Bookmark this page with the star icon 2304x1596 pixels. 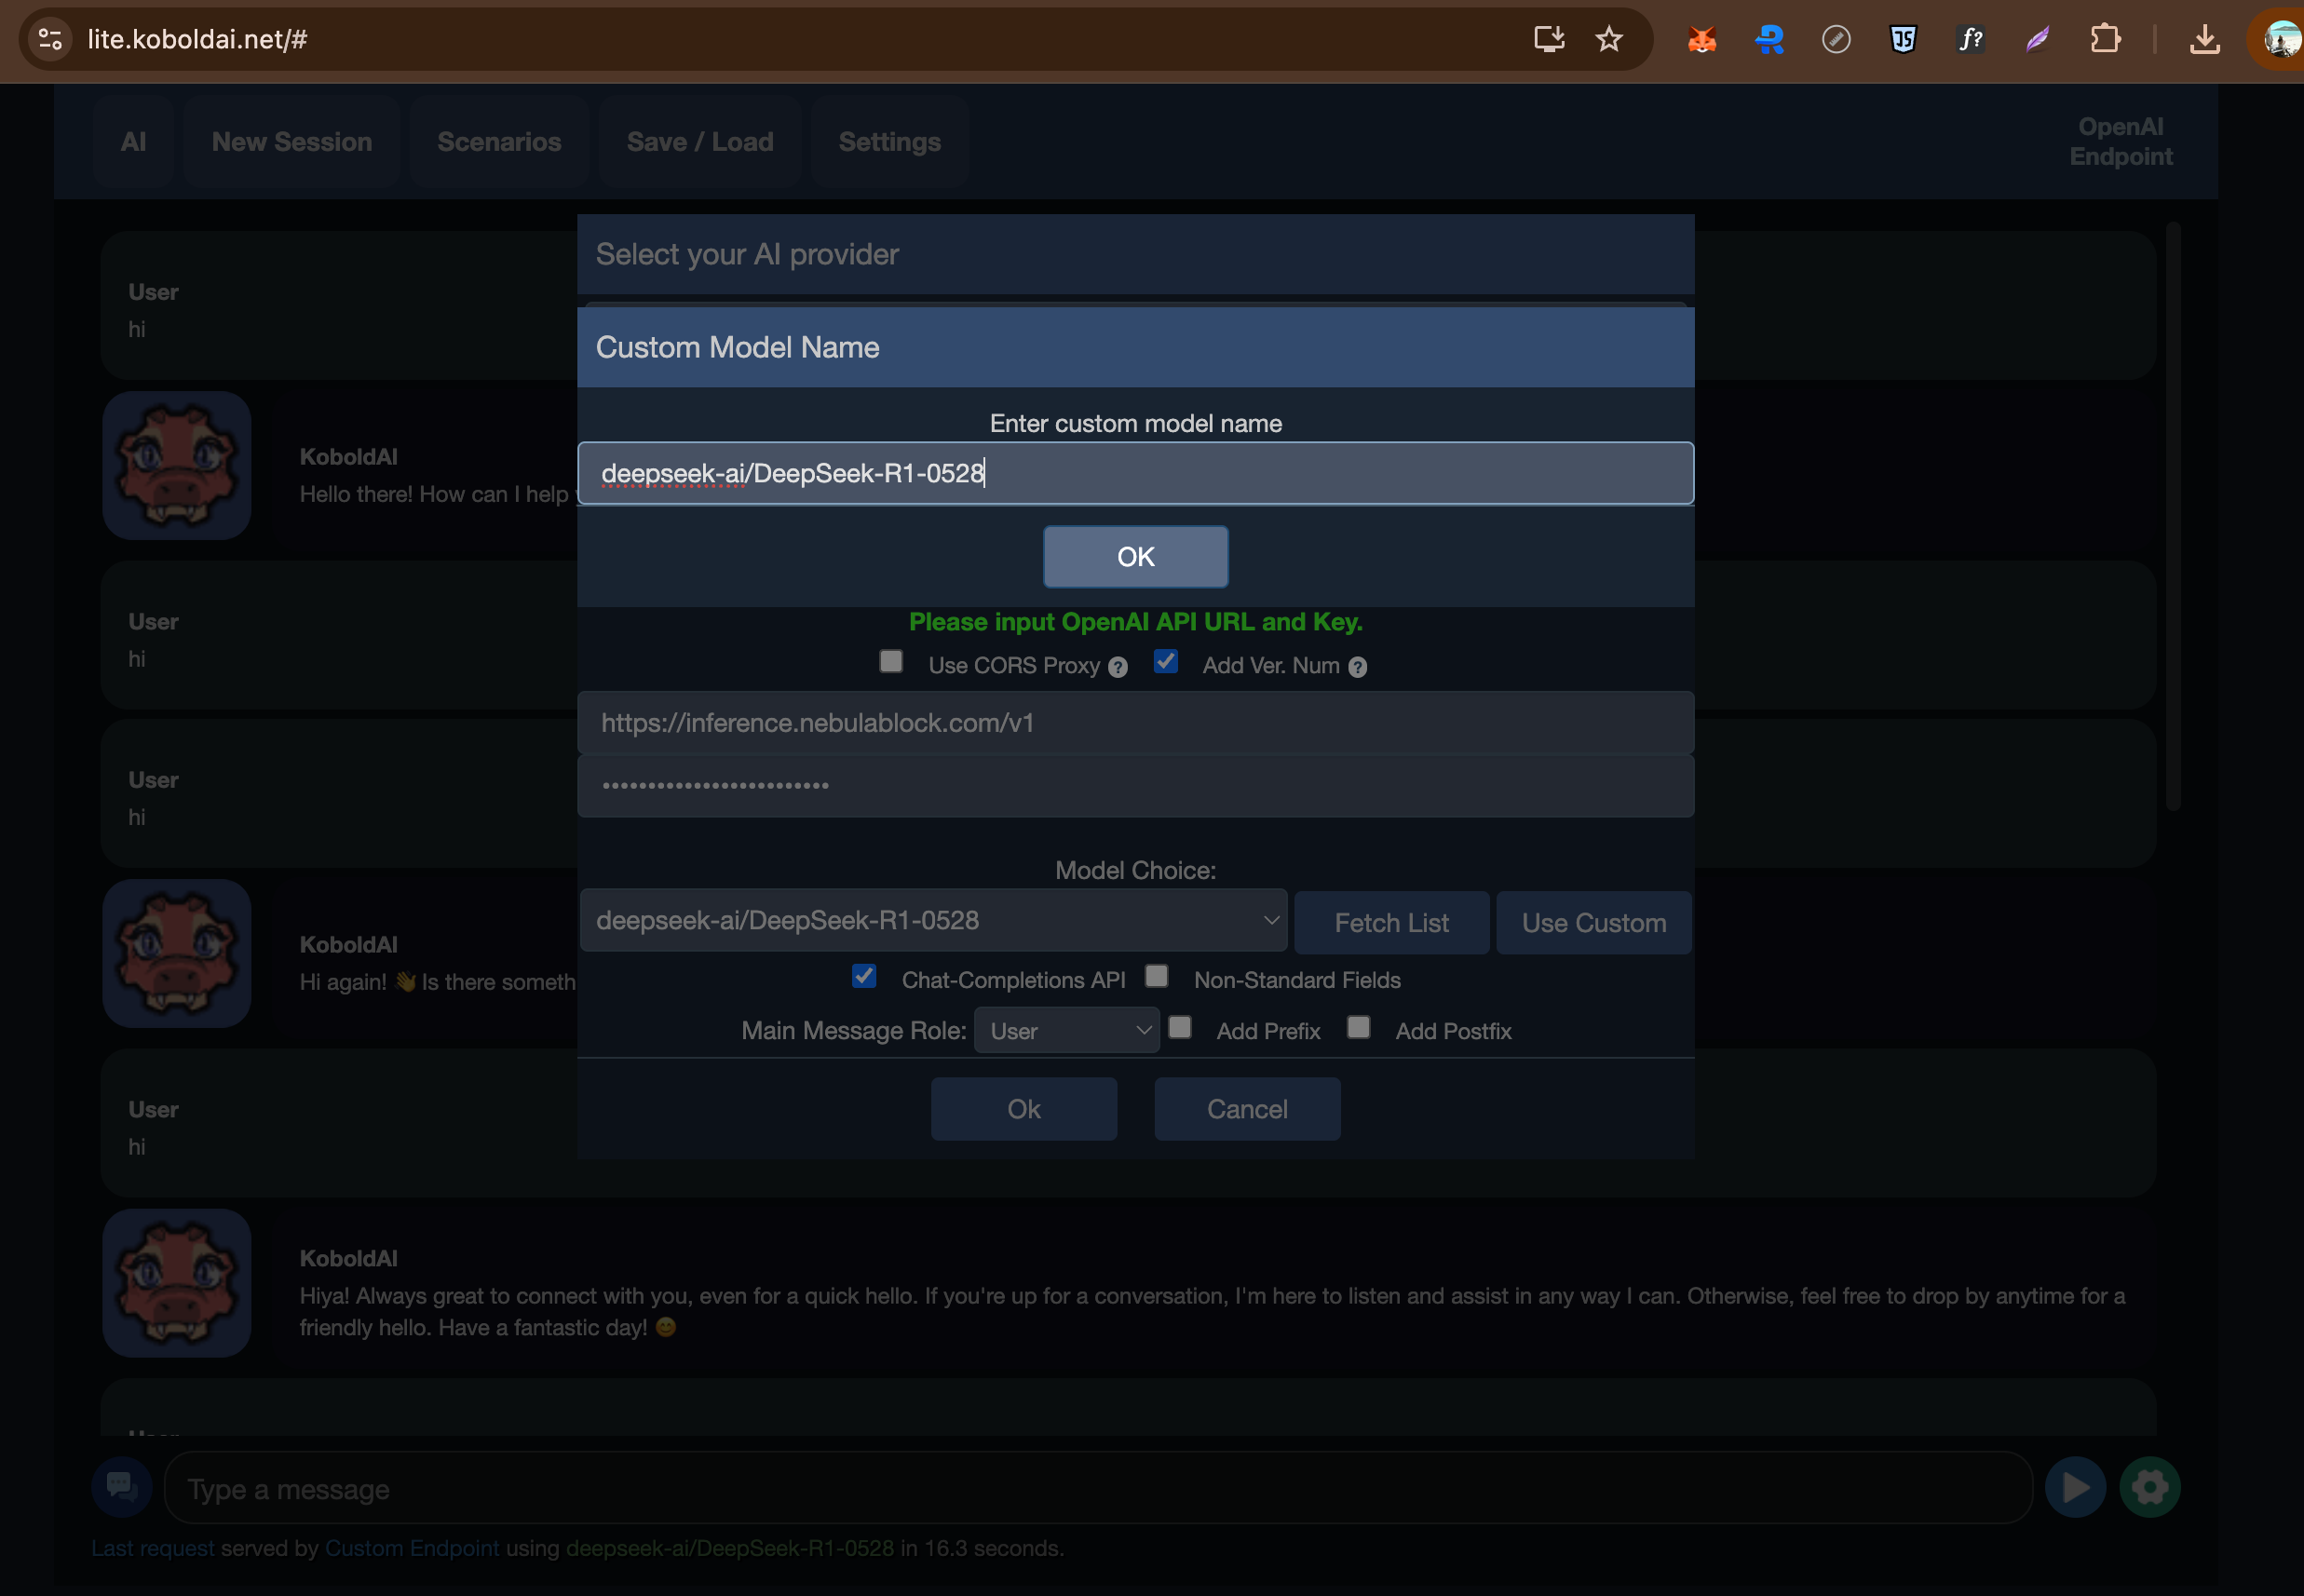1609,39
